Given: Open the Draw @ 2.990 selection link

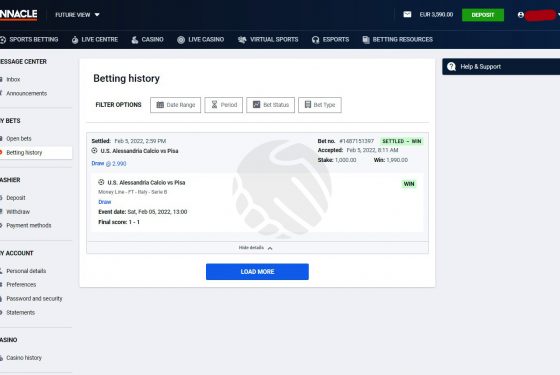Looking at the screenshot, I should click(x=109, y=164).
